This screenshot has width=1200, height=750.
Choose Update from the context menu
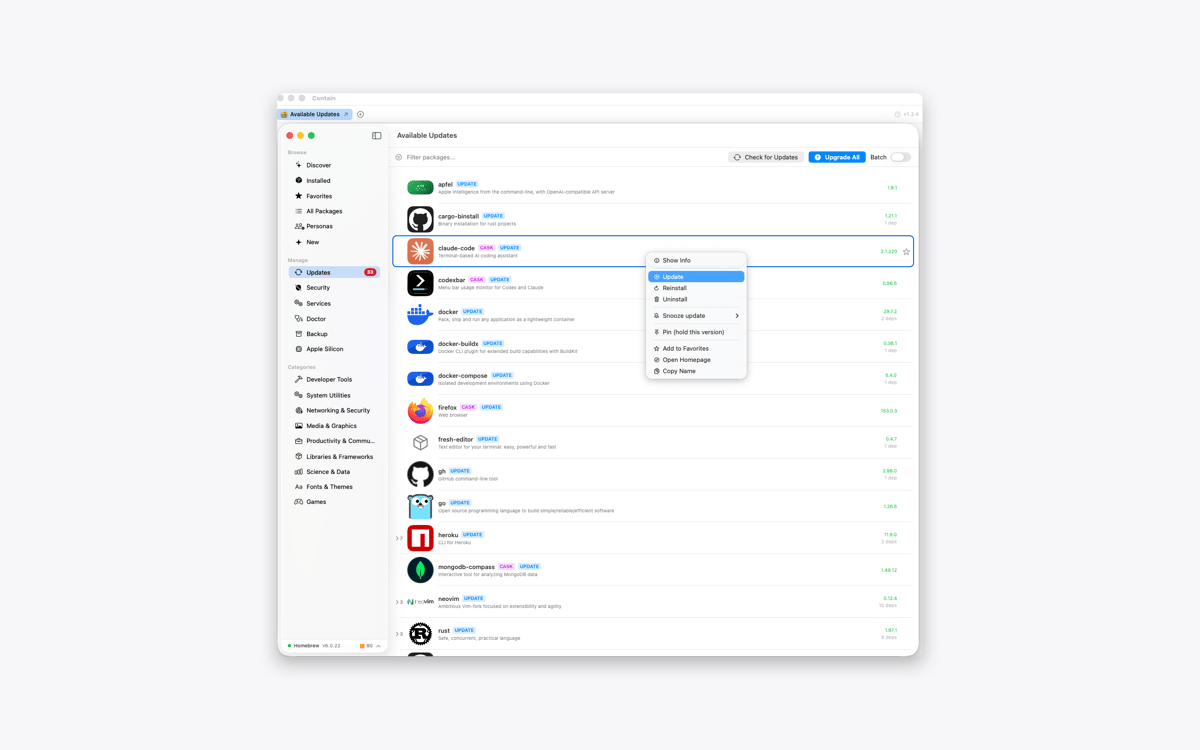point(696,277)
